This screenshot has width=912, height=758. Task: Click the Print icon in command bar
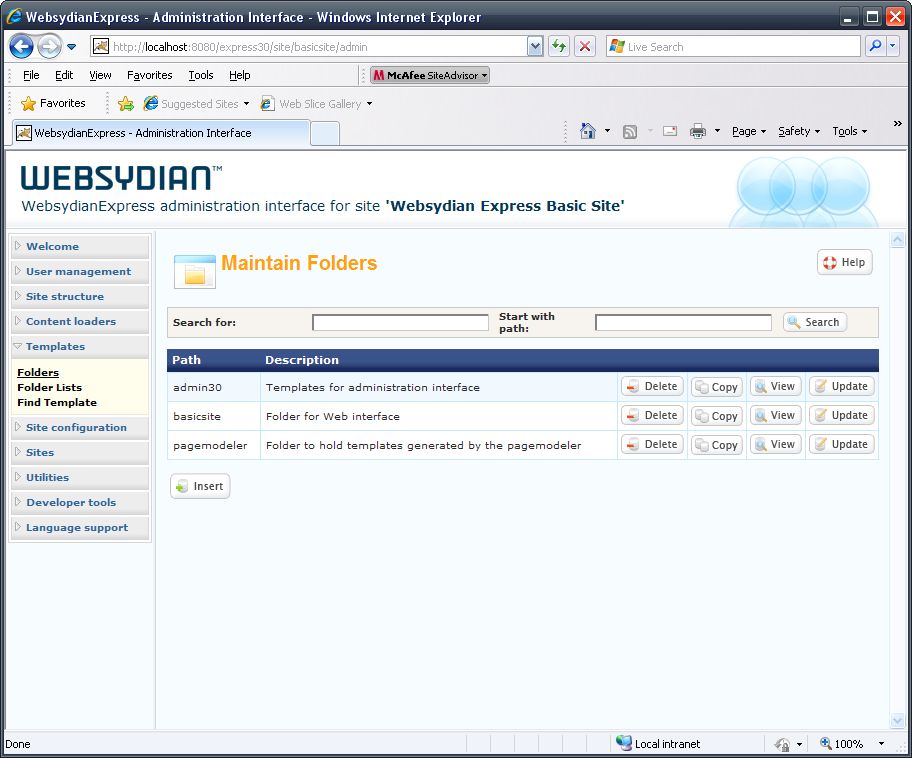(697, 131)
